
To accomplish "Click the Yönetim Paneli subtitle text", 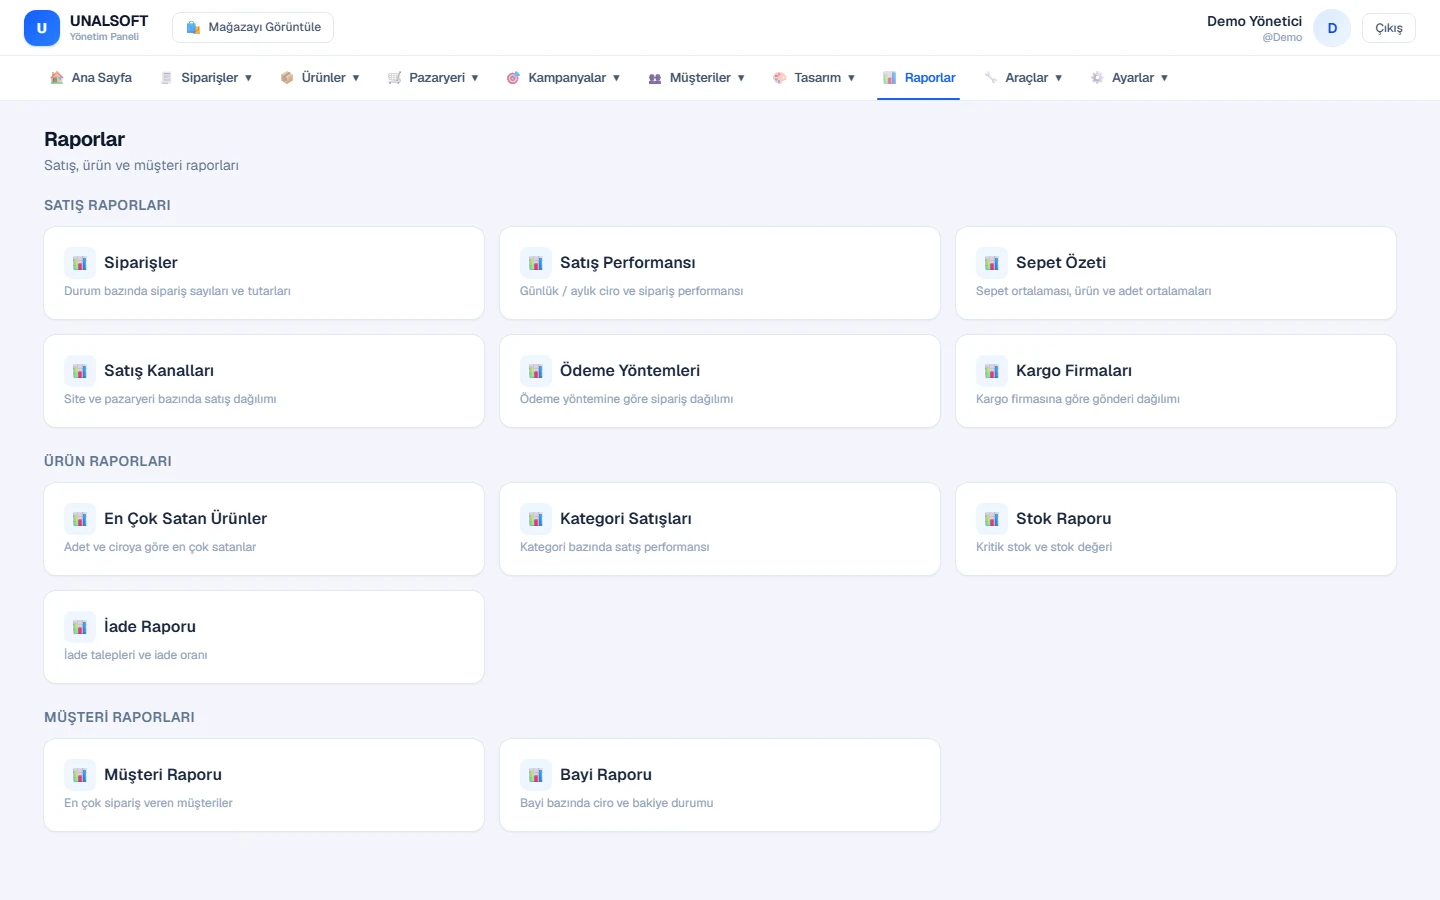I will coord(104,37).
